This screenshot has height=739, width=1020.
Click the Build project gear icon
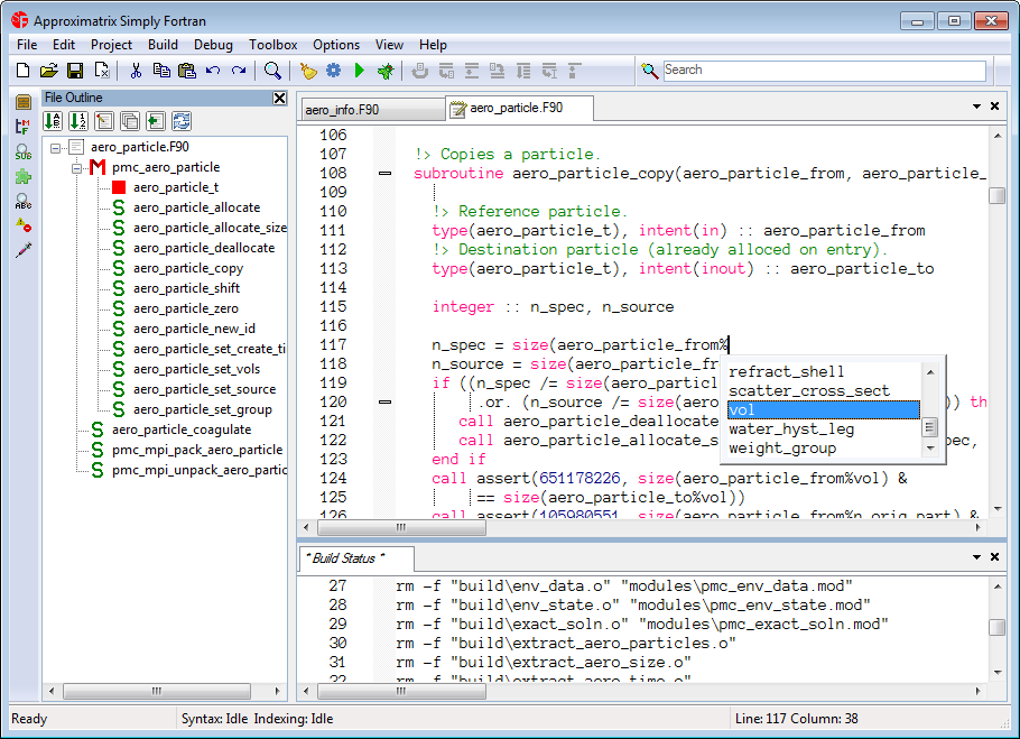pyautogui.click(x=334, y=70)
